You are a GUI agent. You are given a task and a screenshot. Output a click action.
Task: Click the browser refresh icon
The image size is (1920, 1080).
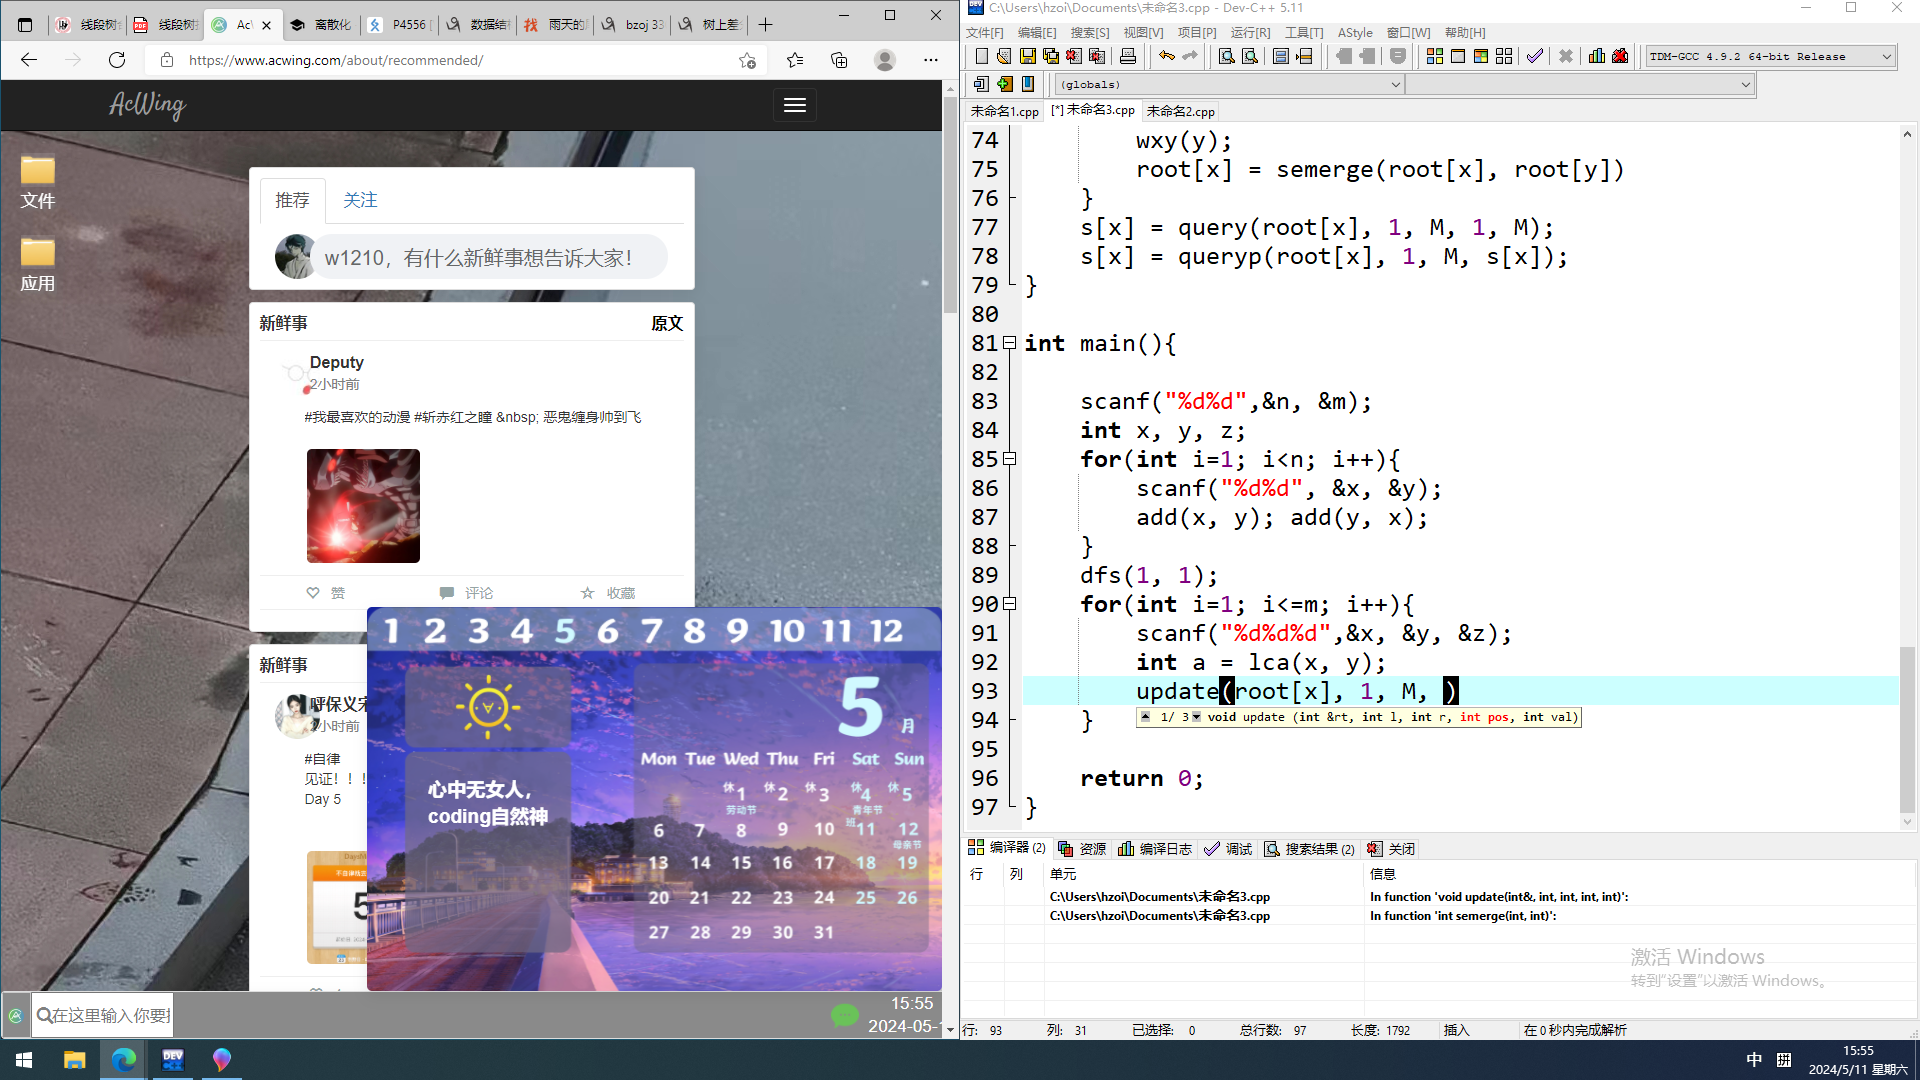(117, 60)
